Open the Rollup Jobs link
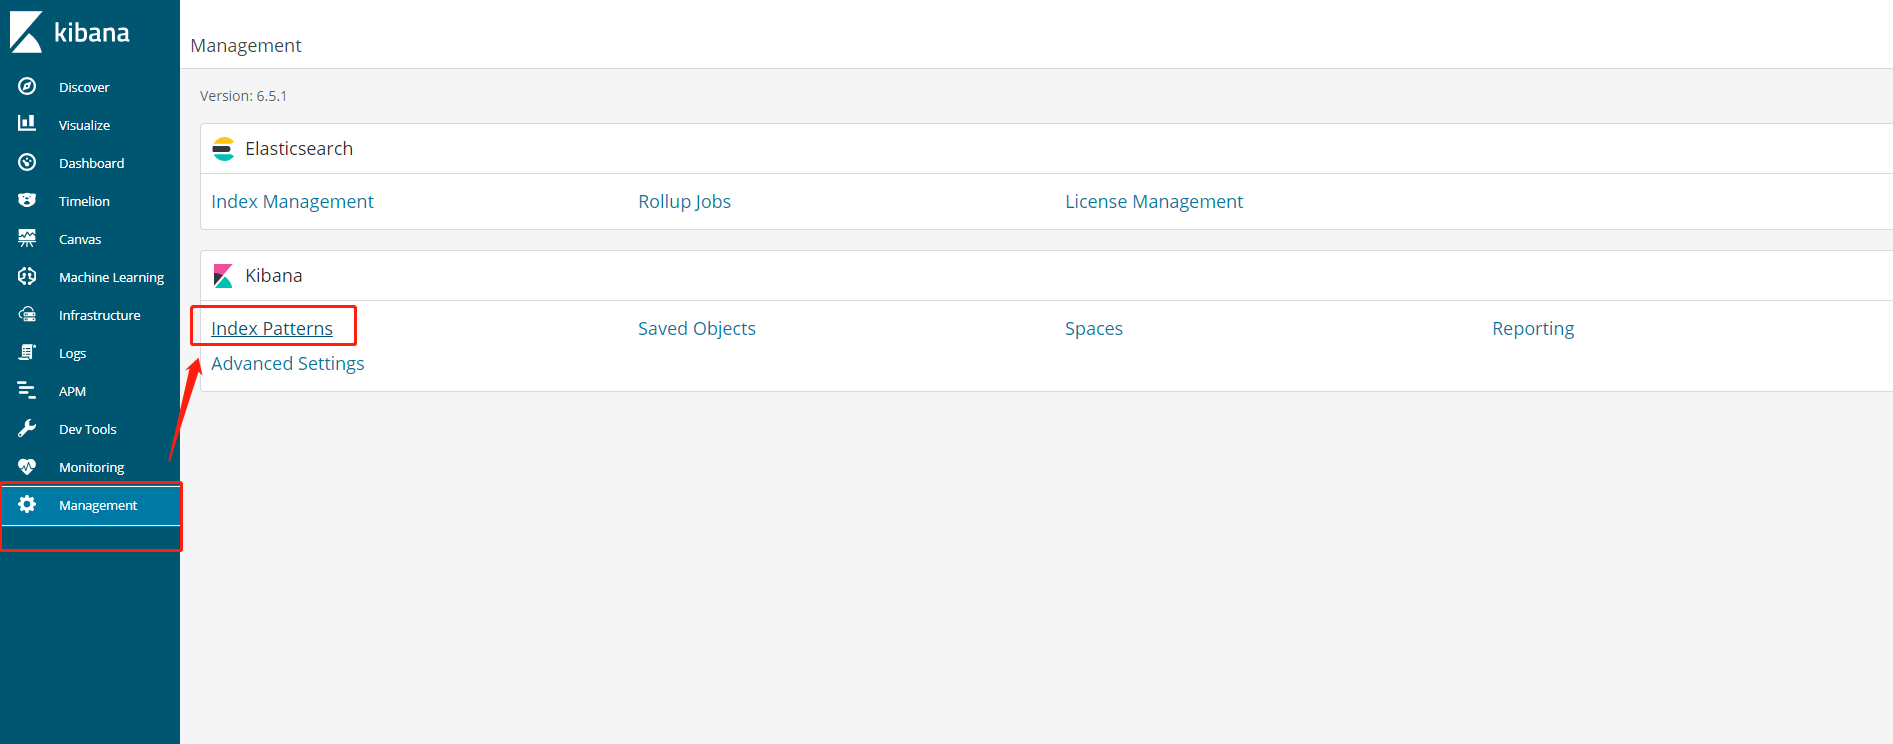The width and height of the screenshot is (1893, 744). (x=684, y=201)
